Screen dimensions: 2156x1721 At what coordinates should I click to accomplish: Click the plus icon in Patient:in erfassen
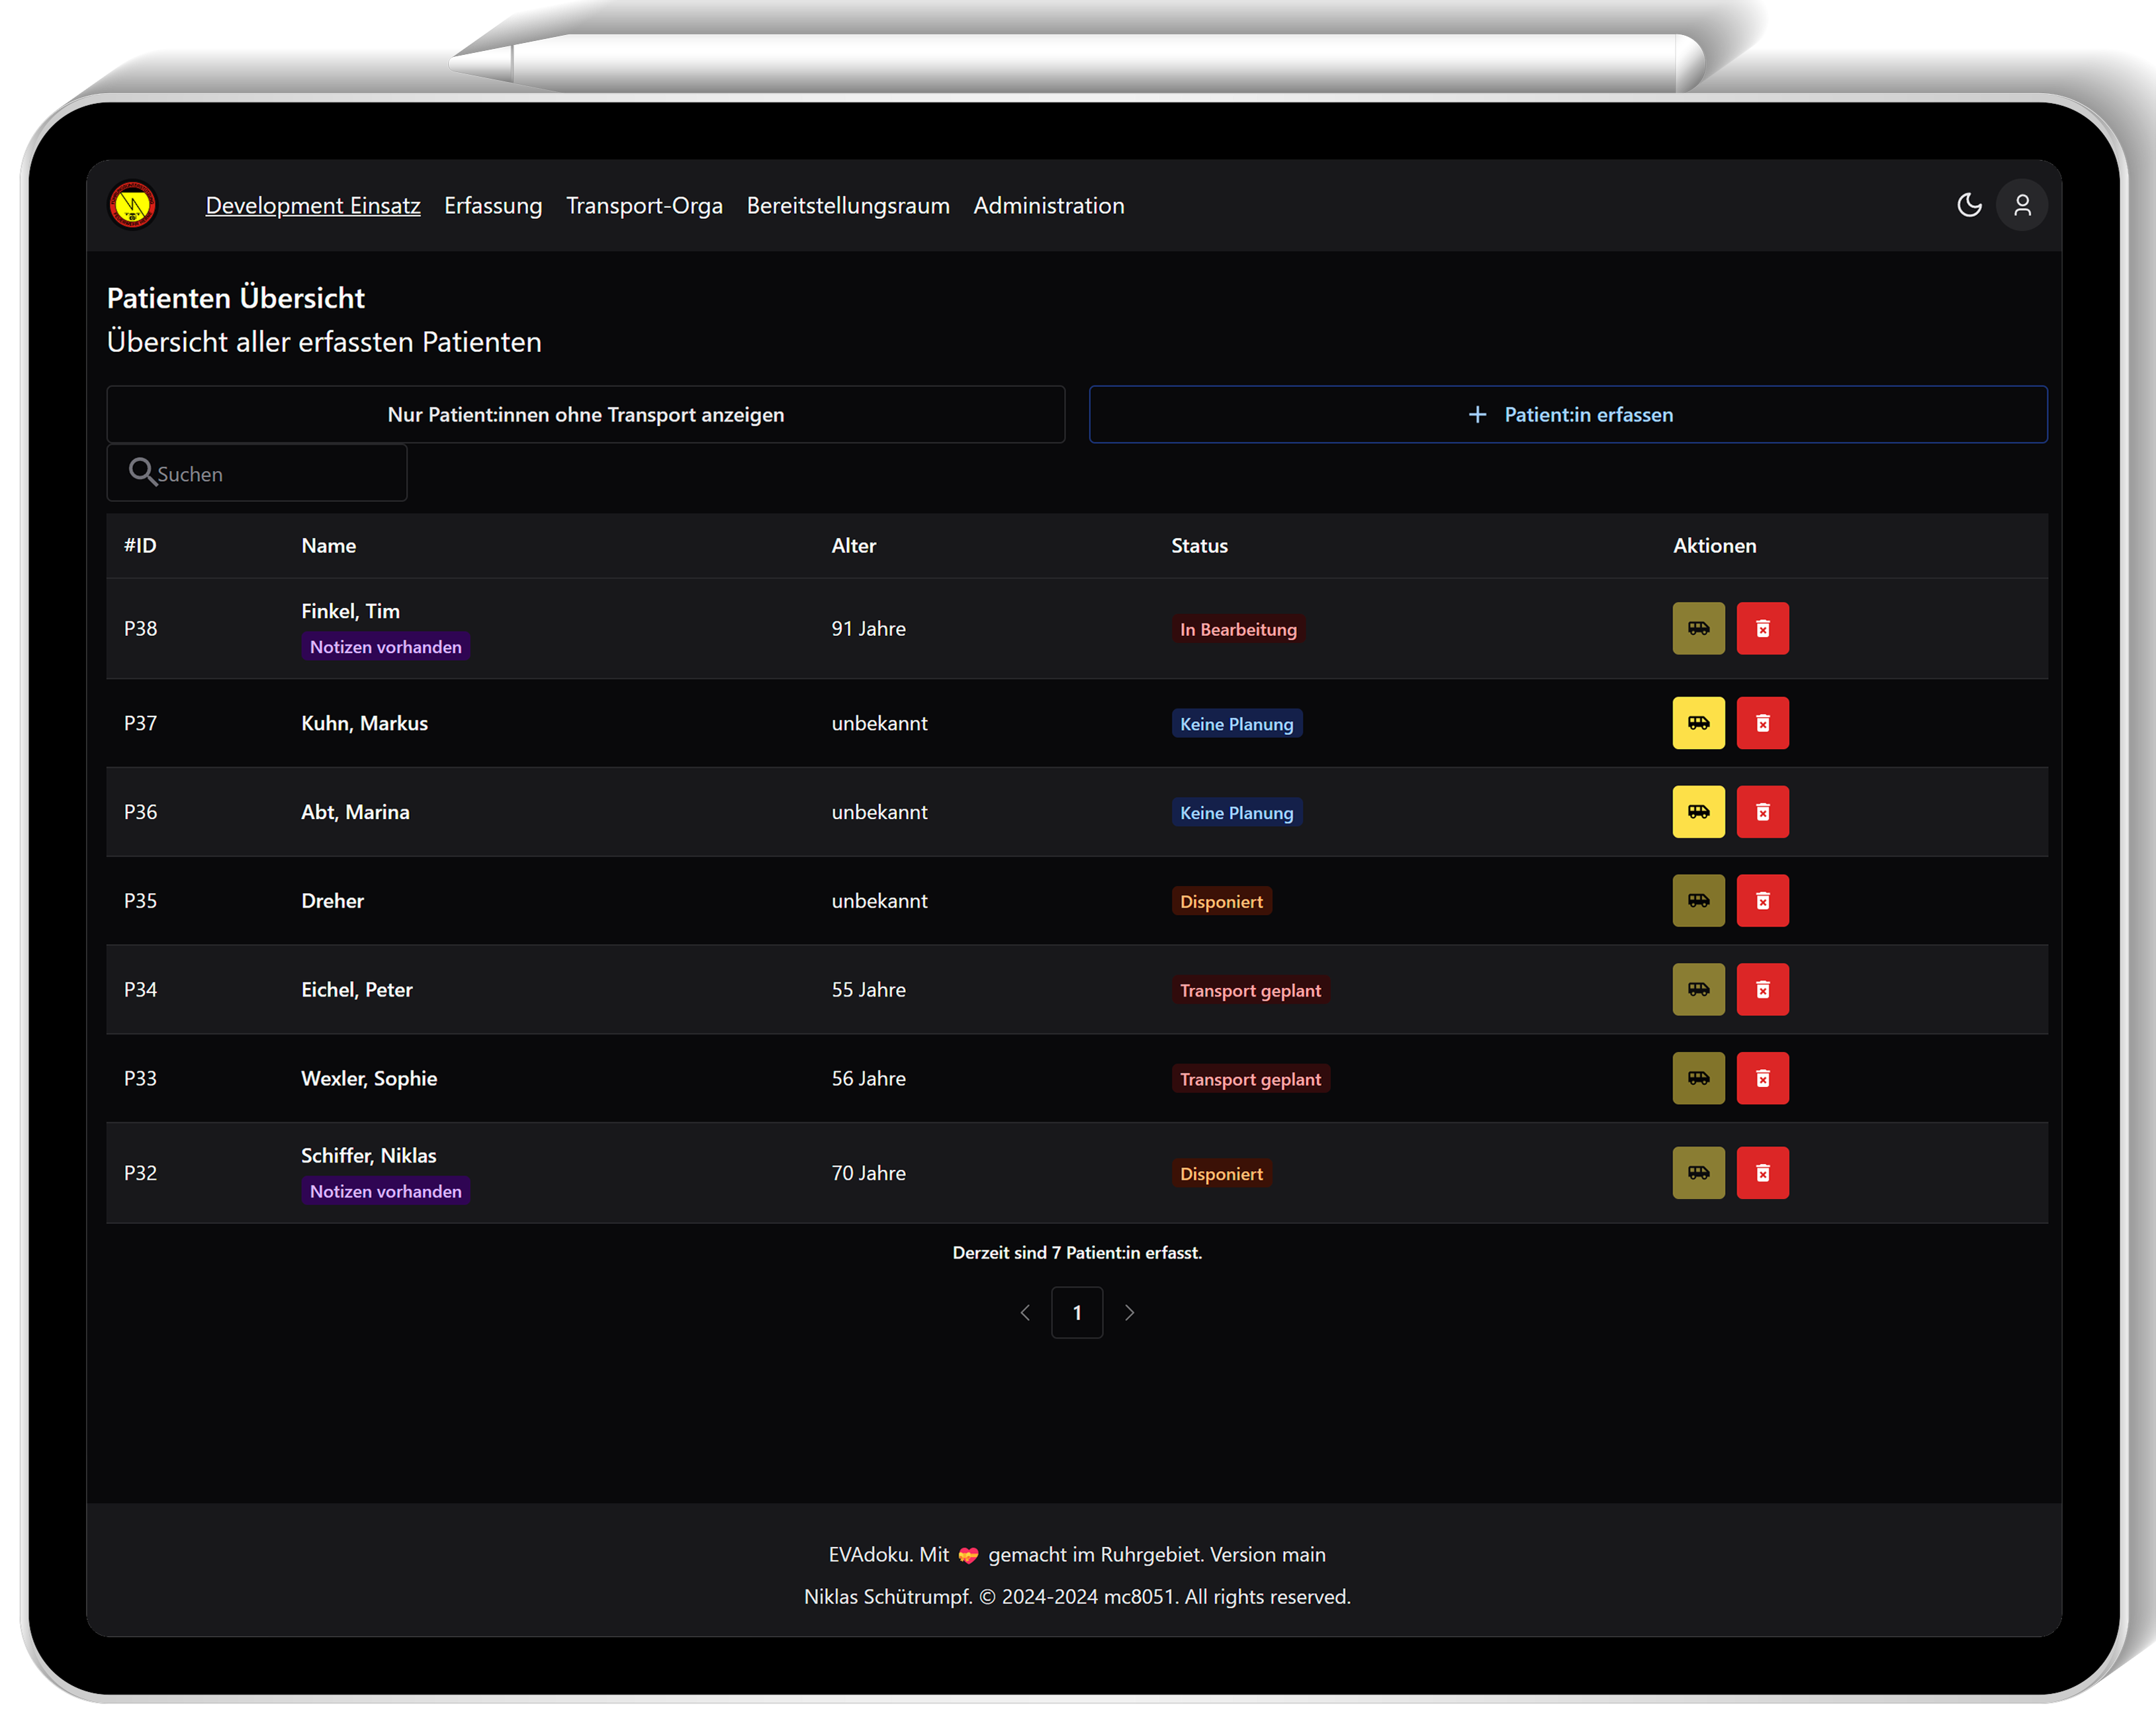tap(1477, 414)
